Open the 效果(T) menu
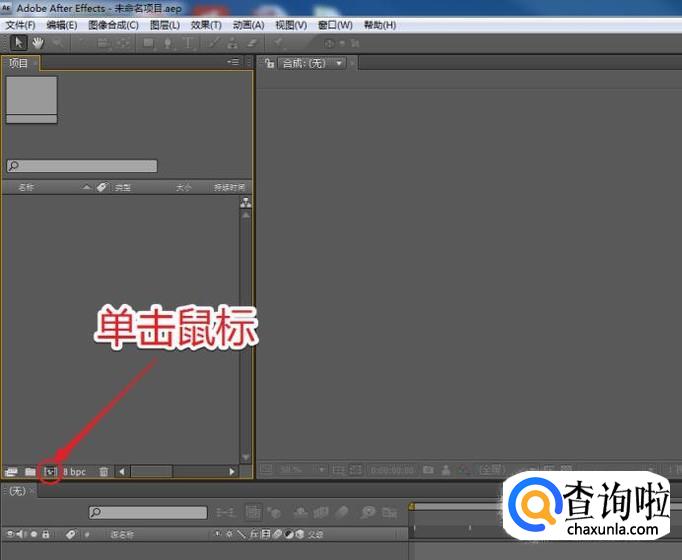 pos(205,25)
